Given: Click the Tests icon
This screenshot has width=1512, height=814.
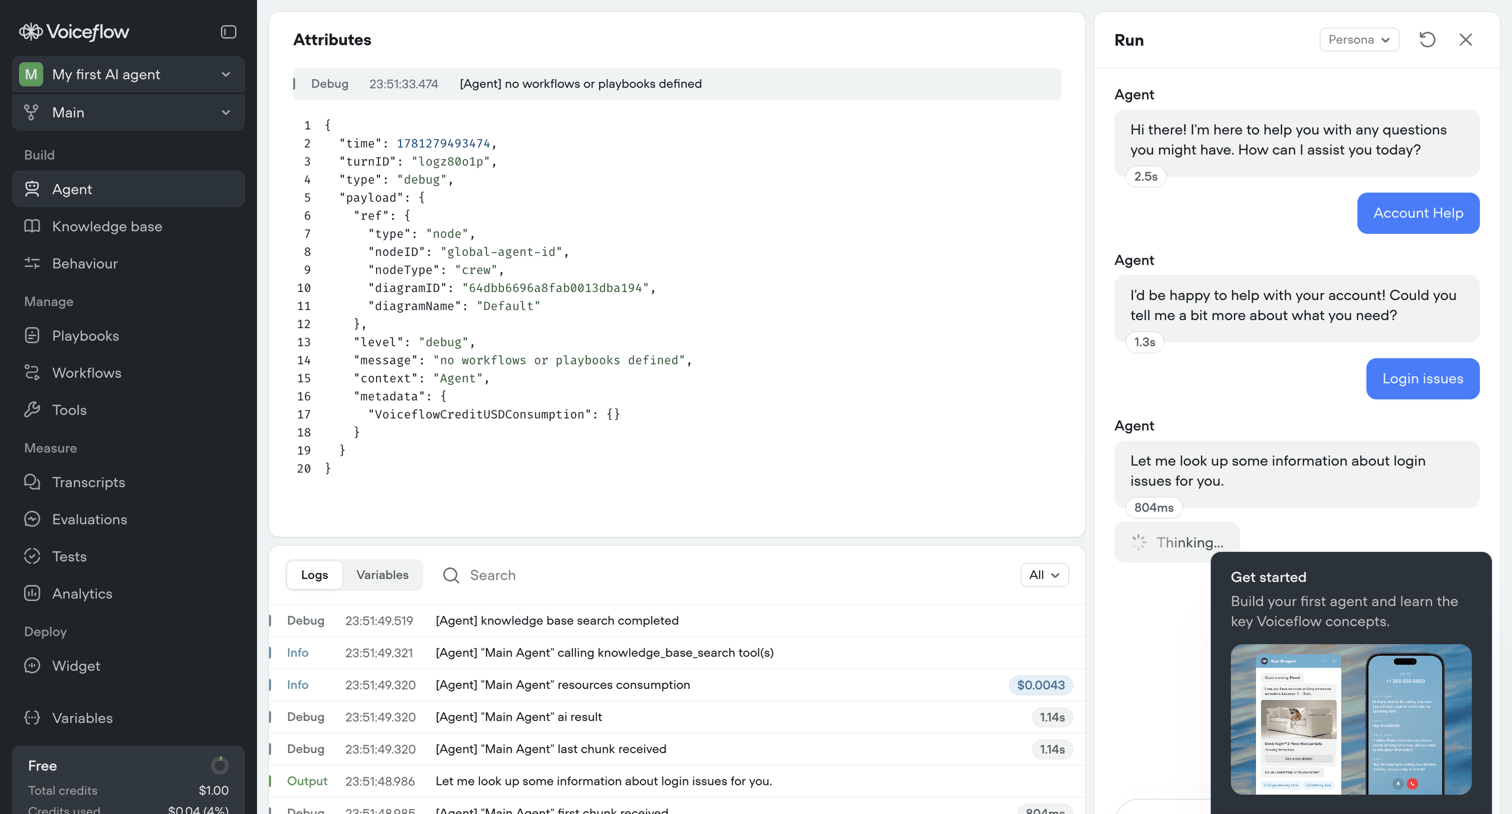Looking at the screenshot, I should click(x=32, y=556).
